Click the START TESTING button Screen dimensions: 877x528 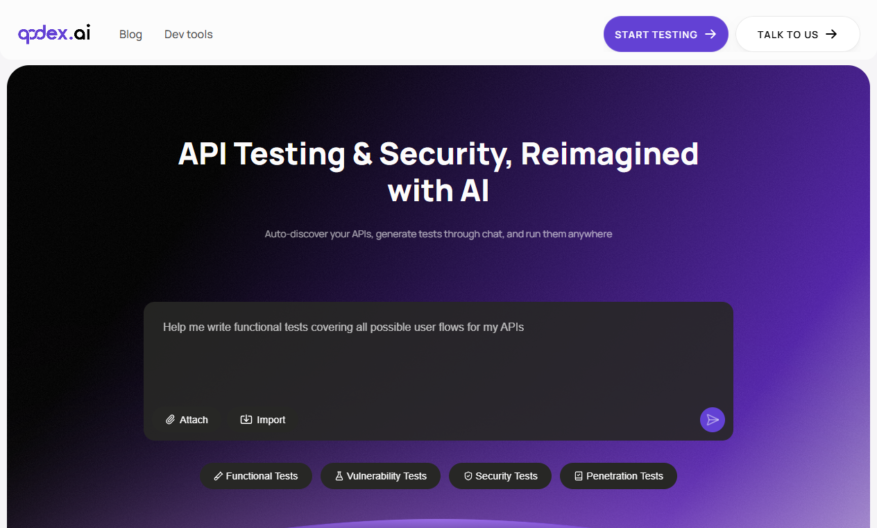click(x=666, y=34)
